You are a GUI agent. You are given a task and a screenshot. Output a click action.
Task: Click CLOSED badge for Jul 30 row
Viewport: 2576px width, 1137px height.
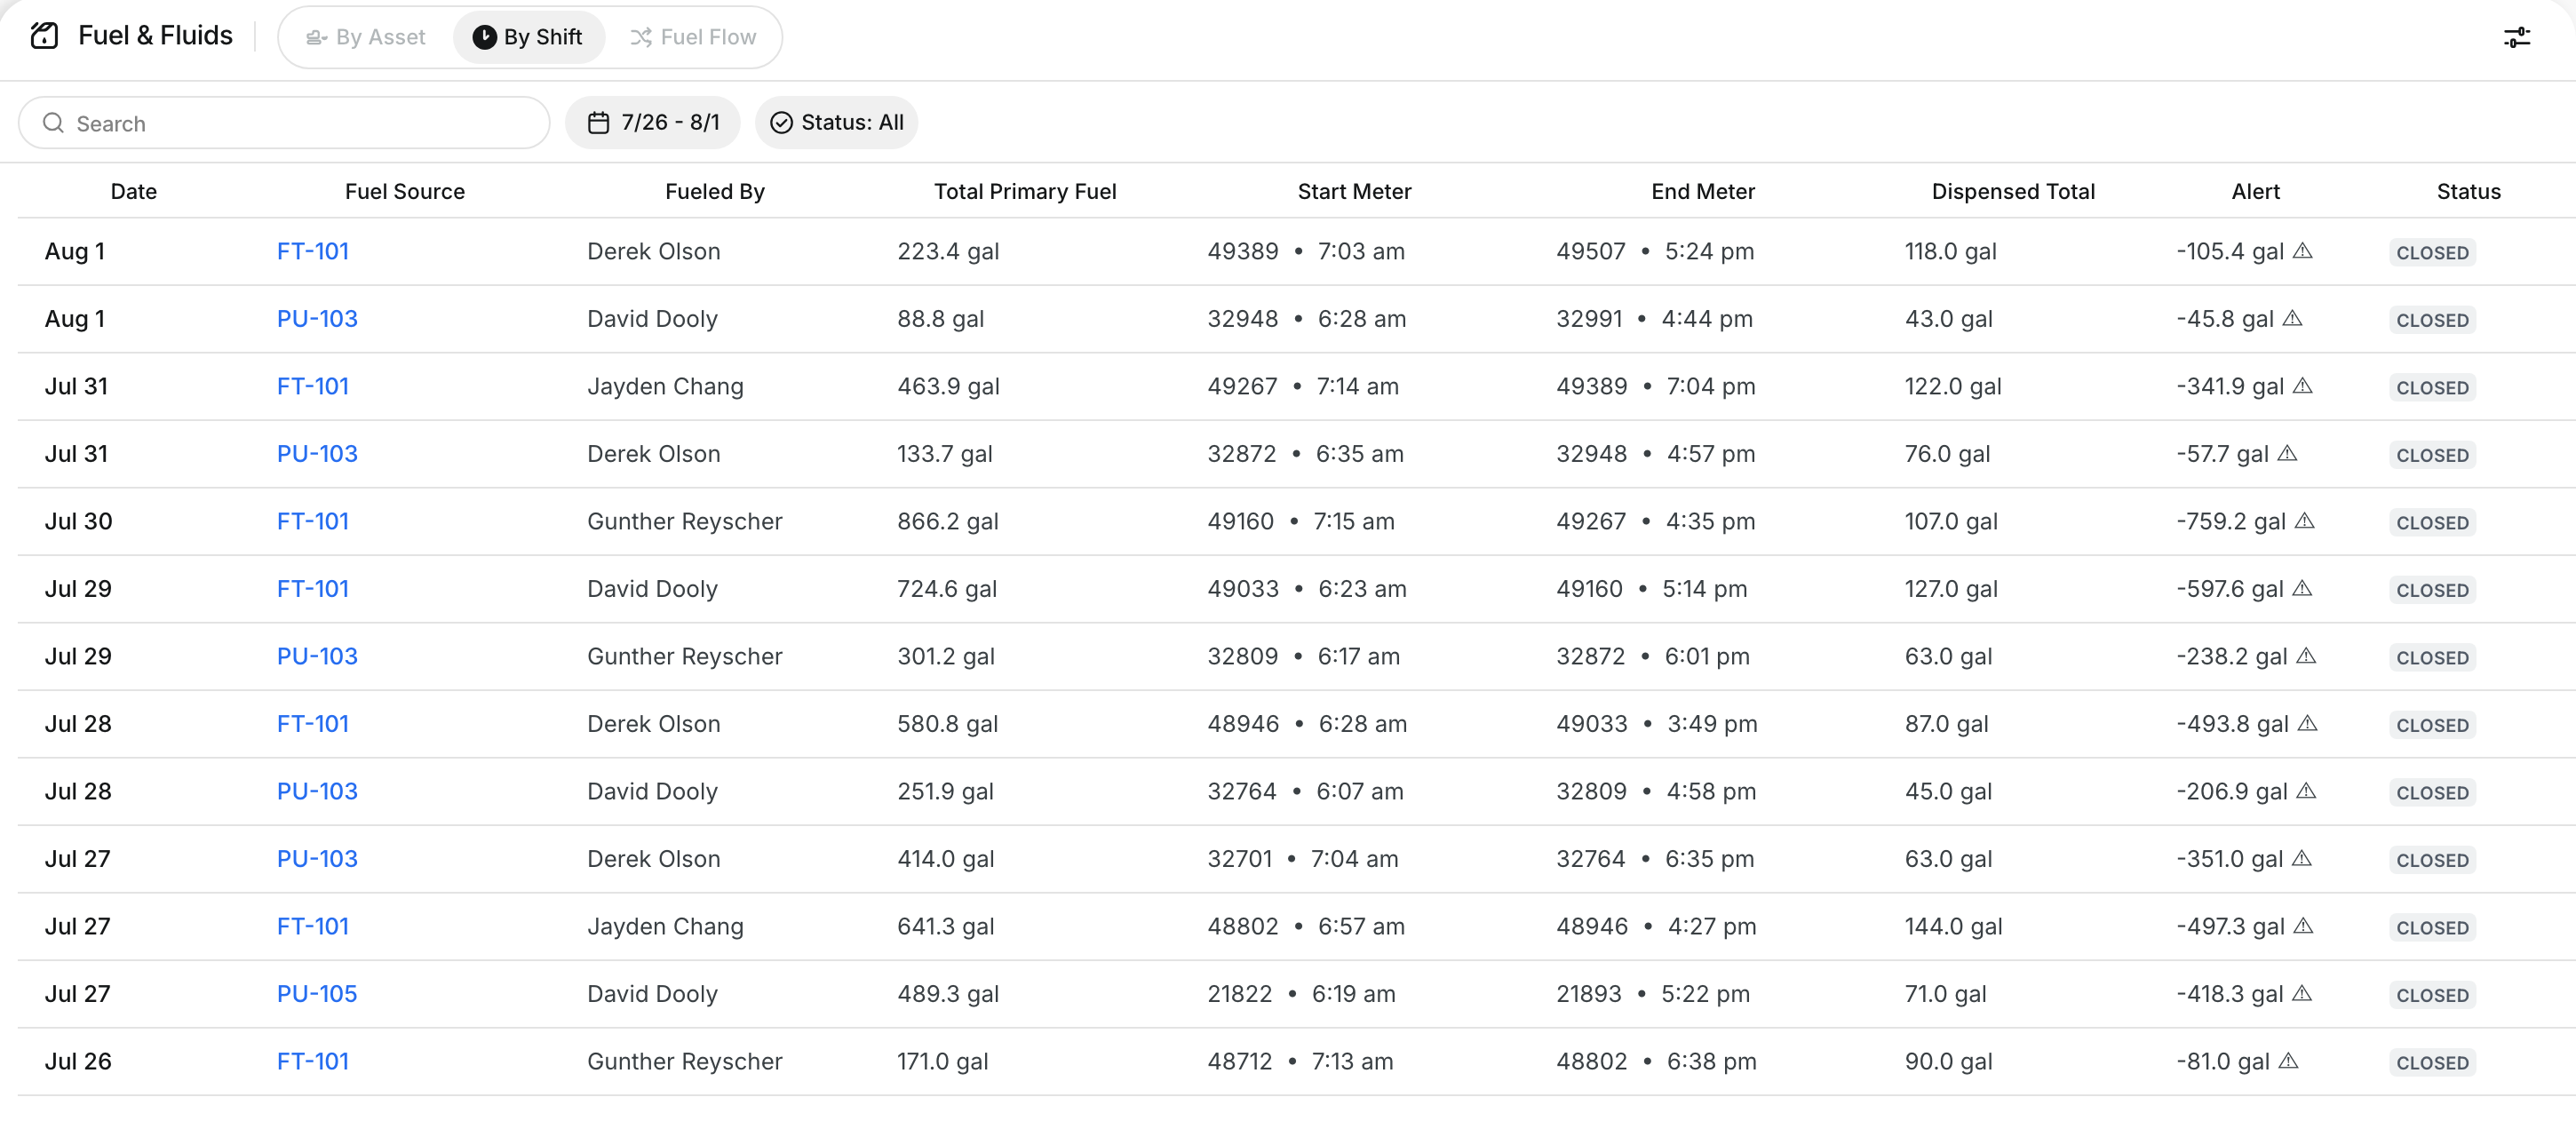coord(2432,522)
